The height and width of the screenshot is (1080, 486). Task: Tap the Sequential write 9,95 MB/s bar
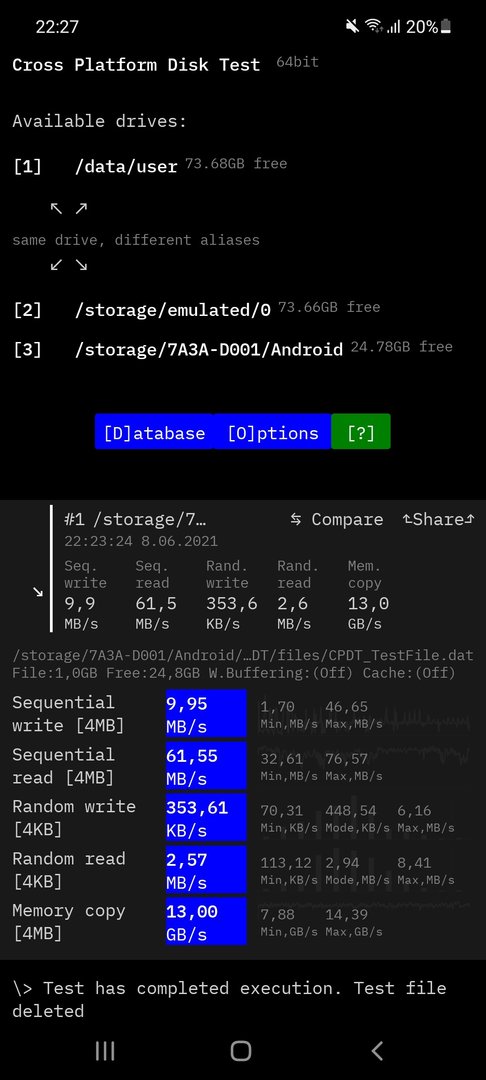click(206, 714)
